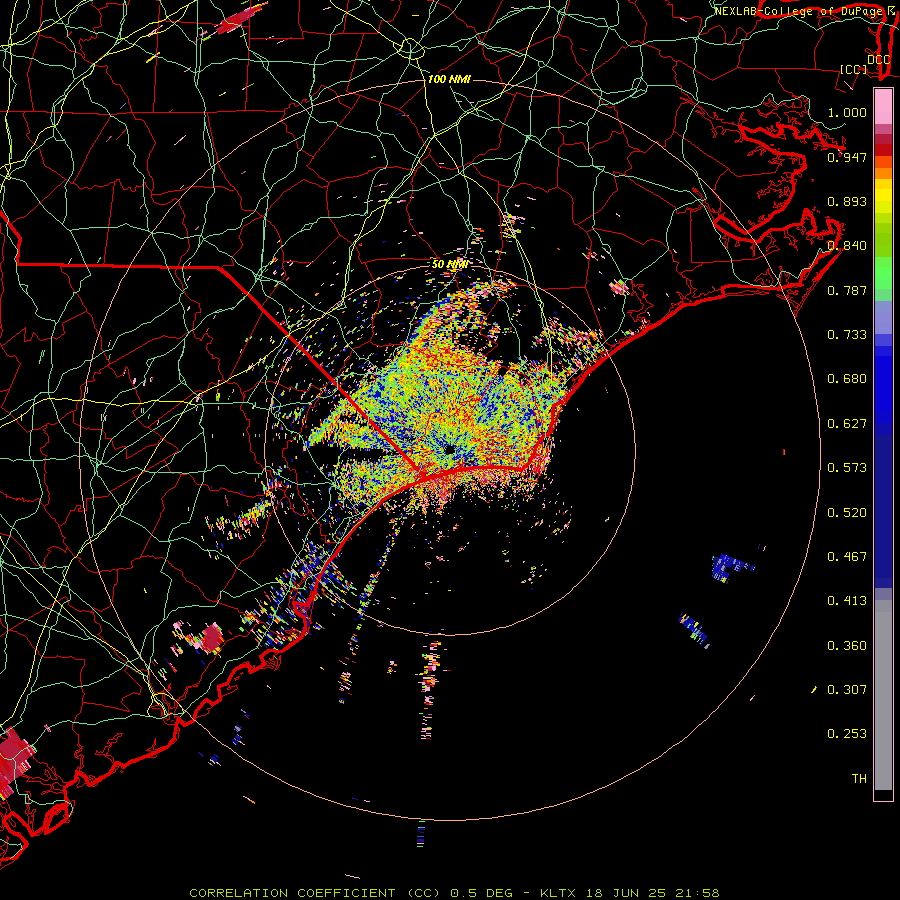Click the 50 NMI range ring label
900x900 pixels.
[449, 265]
